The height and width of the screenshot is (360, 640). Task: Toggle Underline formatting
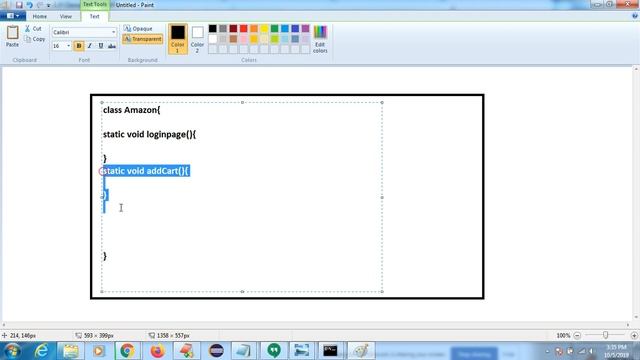point(101,46)
